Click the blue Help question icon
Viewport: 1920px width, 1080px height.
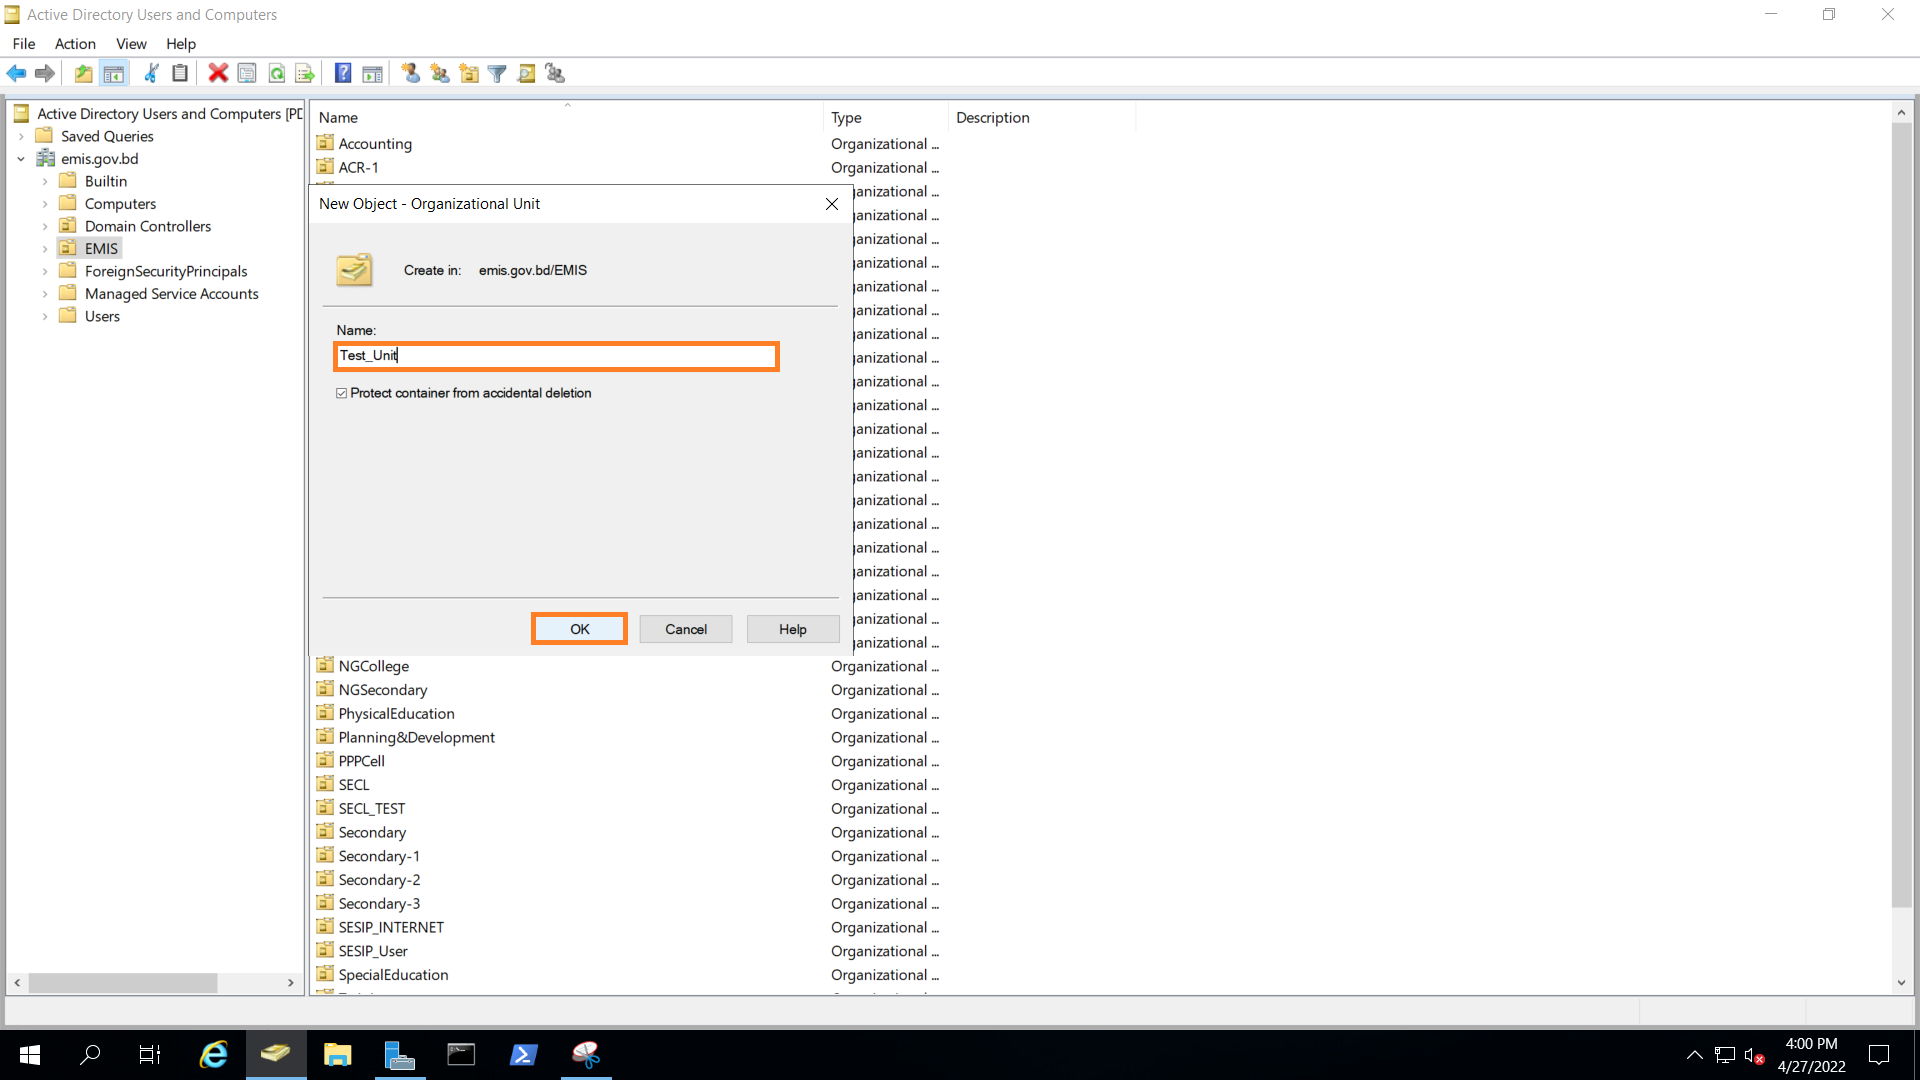point(343,73)
